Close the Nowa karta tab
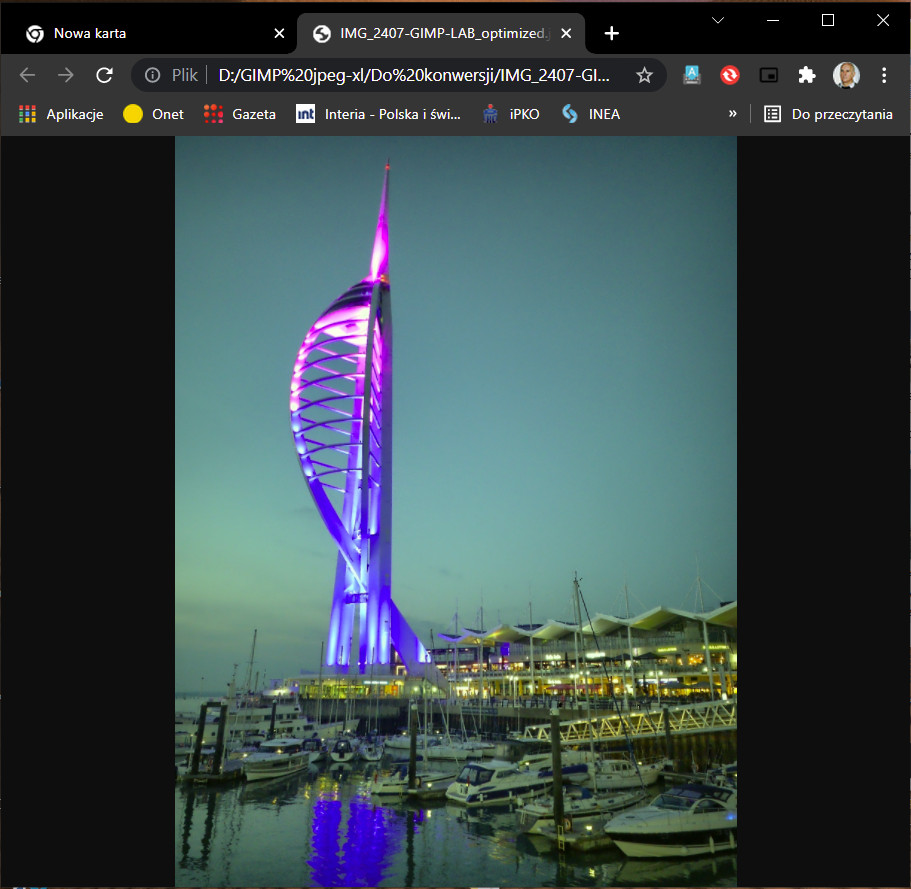Screen dimensions: 911x889 pyautogui.click(x=279, y=33)
